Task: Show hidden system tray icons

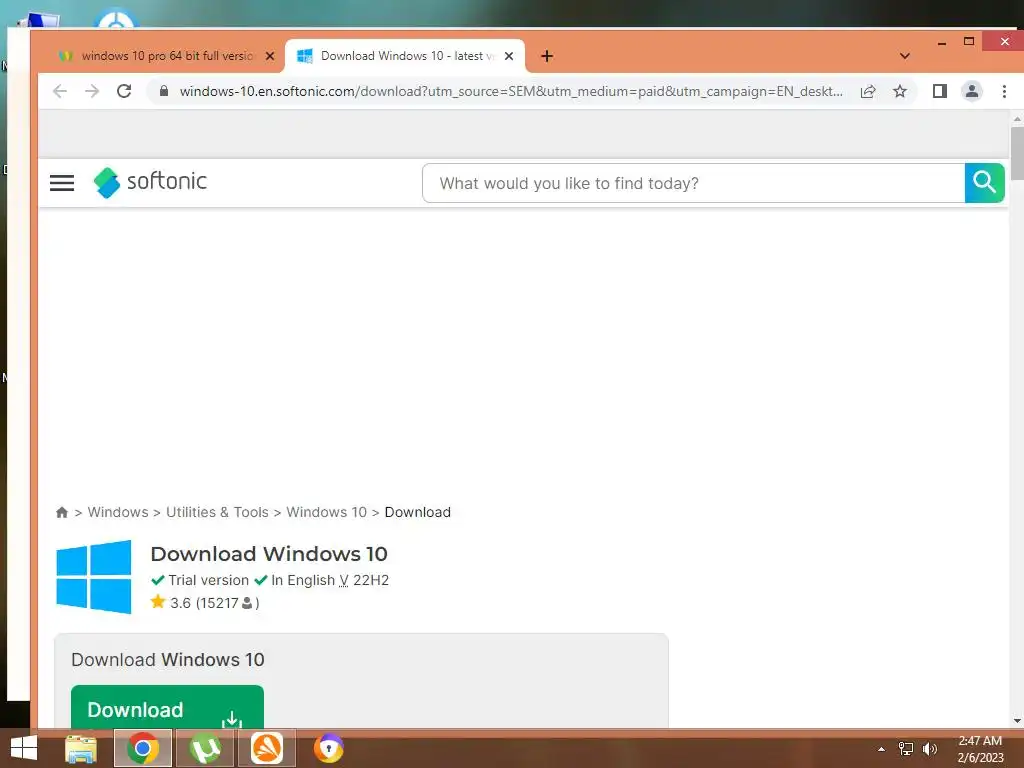Action: pos(882,749)
